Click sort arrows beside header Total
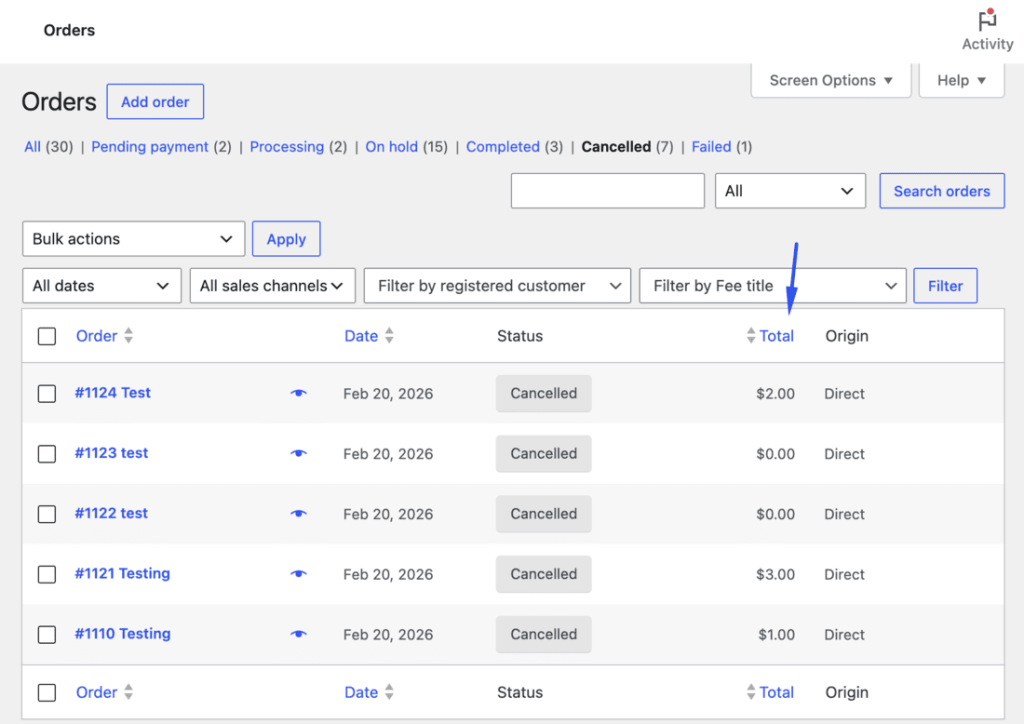Screen dimensions: 1024x724 [750, 336]
